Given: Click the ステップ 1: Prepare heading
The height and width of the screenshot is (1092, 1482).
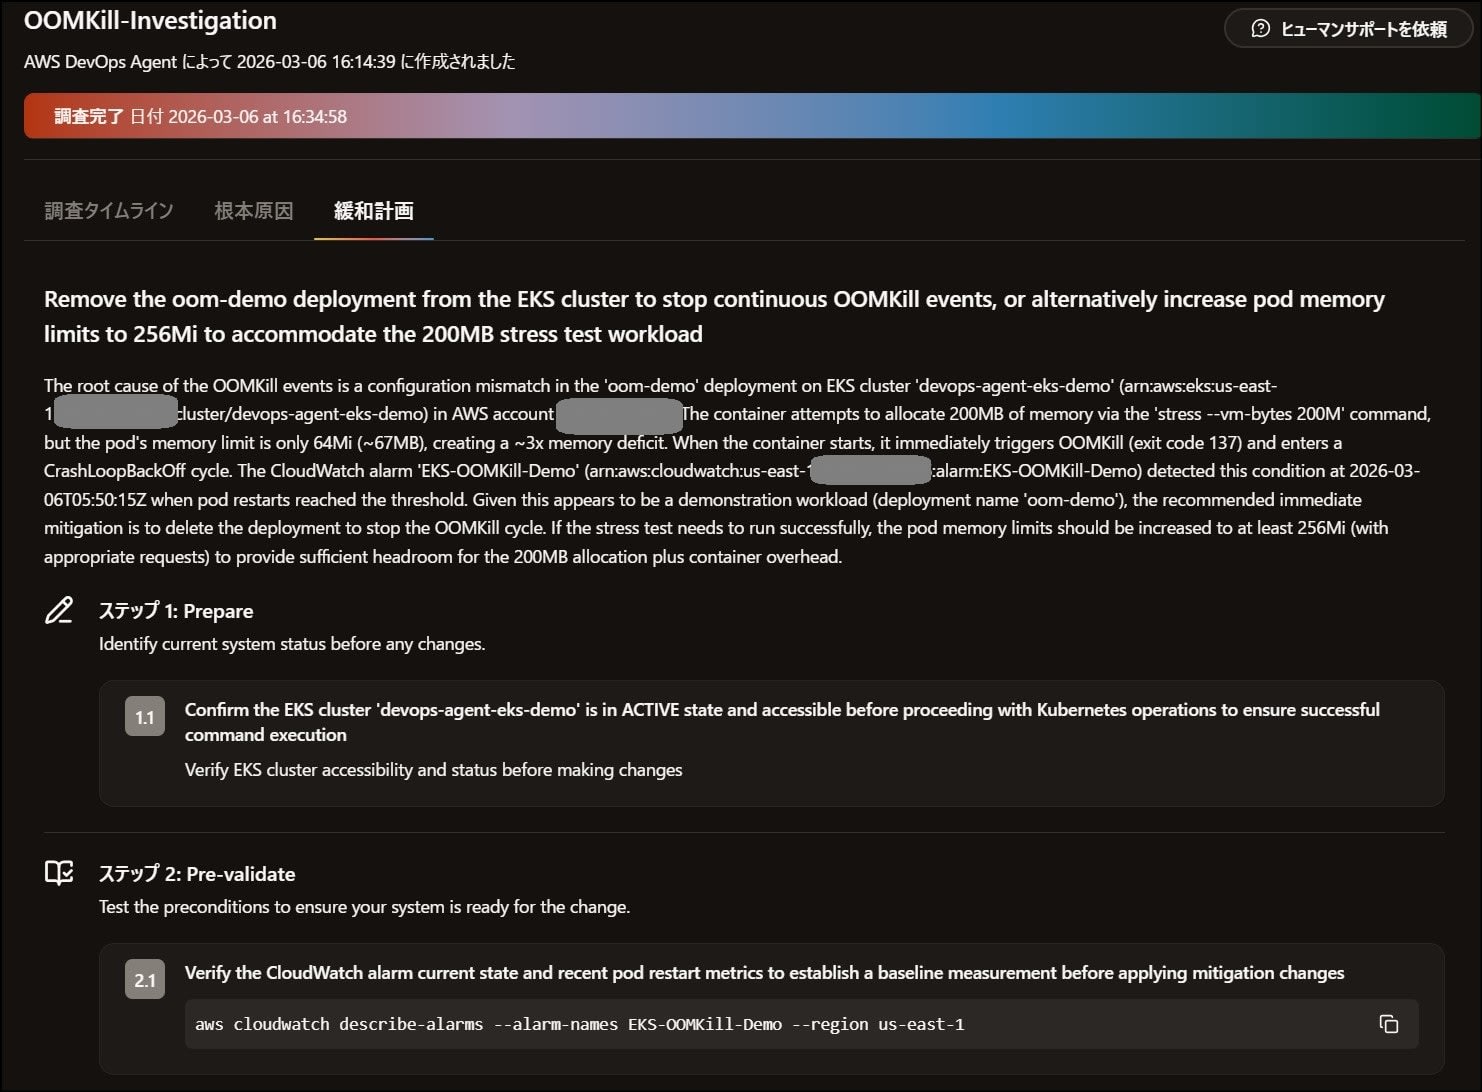Looking at the screenshot, I should click(176, 611).
